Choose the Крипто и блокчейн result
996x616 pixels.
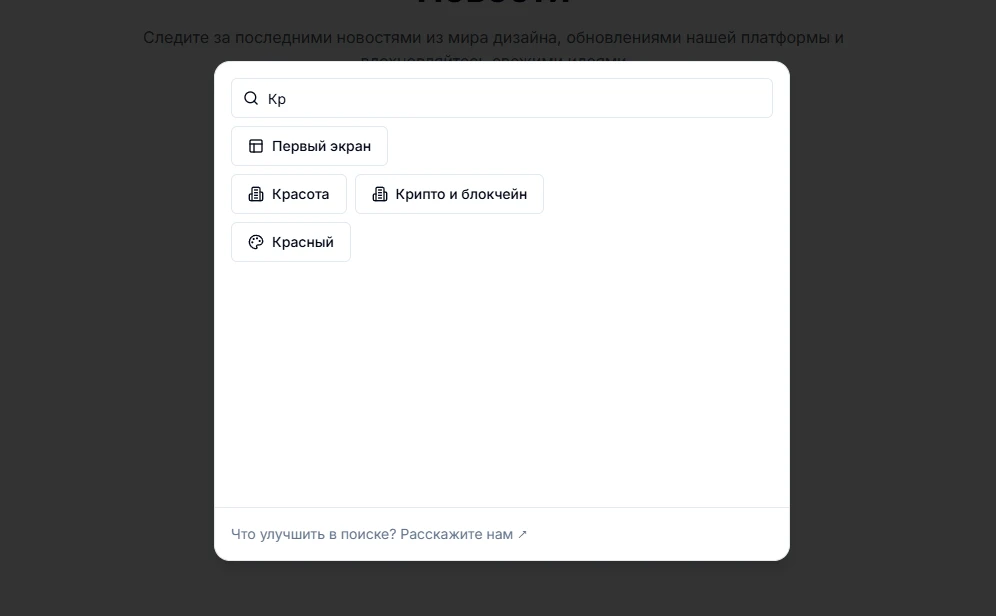coord(460,194)
